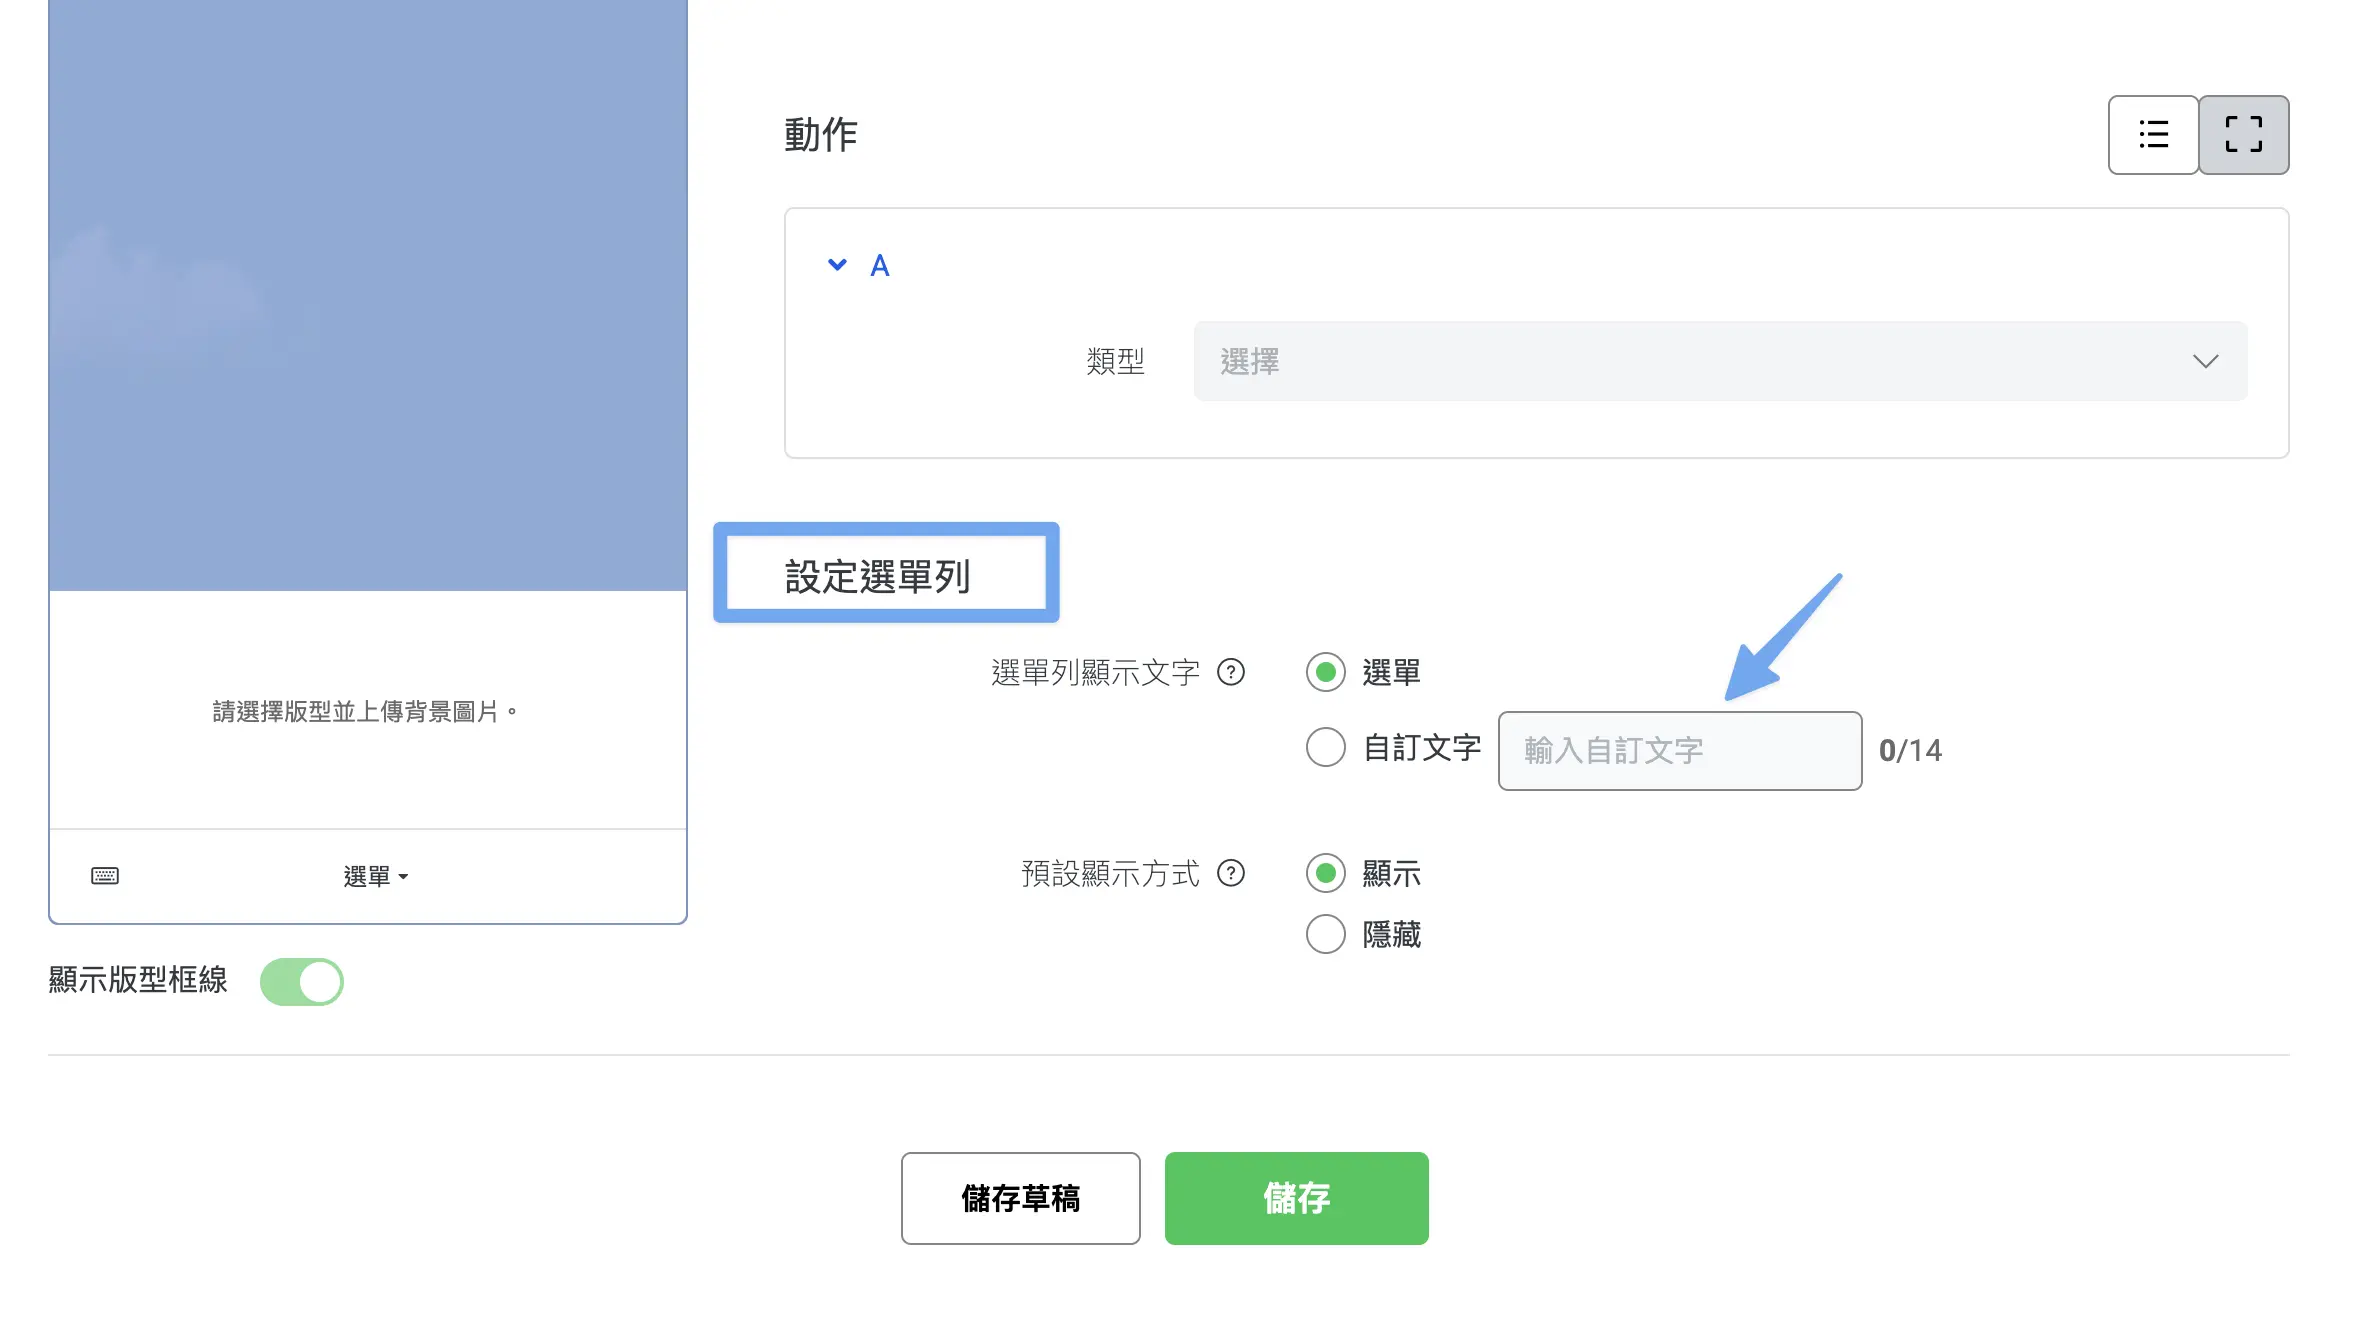
Task: Click the green 儲存 button
Action: [1296, 1198]
